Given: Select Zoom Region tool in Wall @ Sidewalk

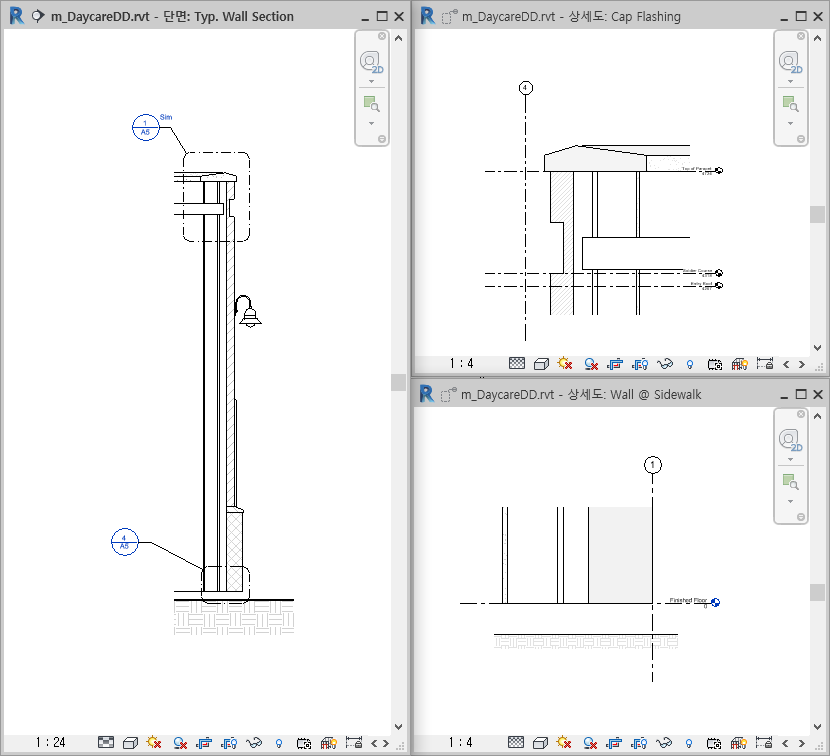Looking at the screenshot, I should pyautogui.click(x=790, y=482).
